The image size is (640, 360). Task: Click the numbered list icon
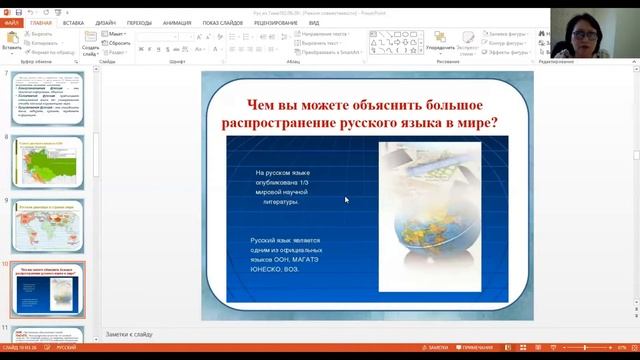247,37
